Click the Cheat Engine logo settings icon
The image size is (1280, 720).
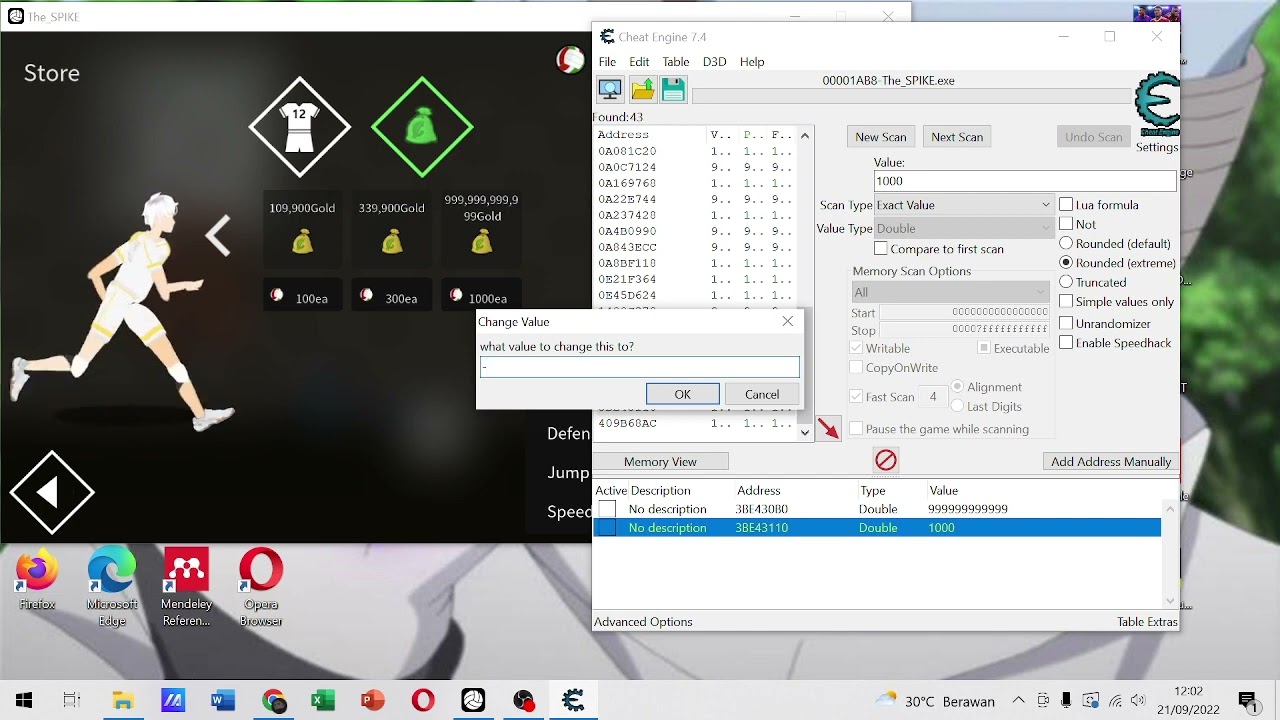1158,105
